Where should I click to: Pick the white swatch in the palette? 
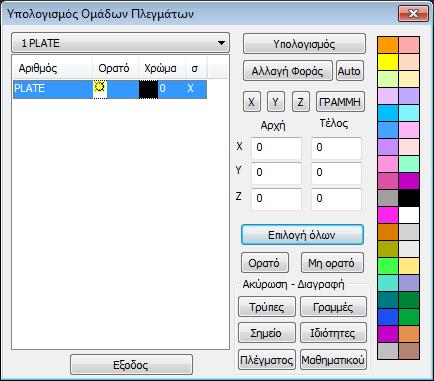pos(409,215)
